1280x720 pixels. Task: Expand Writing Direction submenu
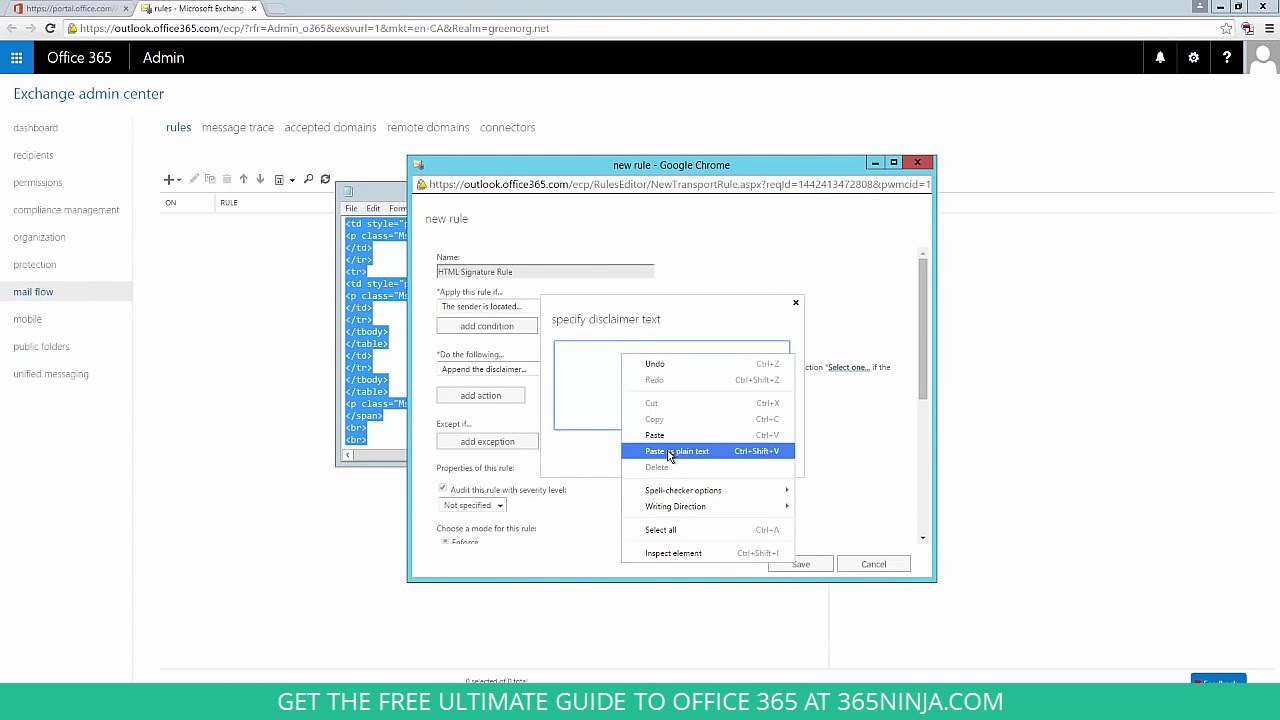coord(707,506)
